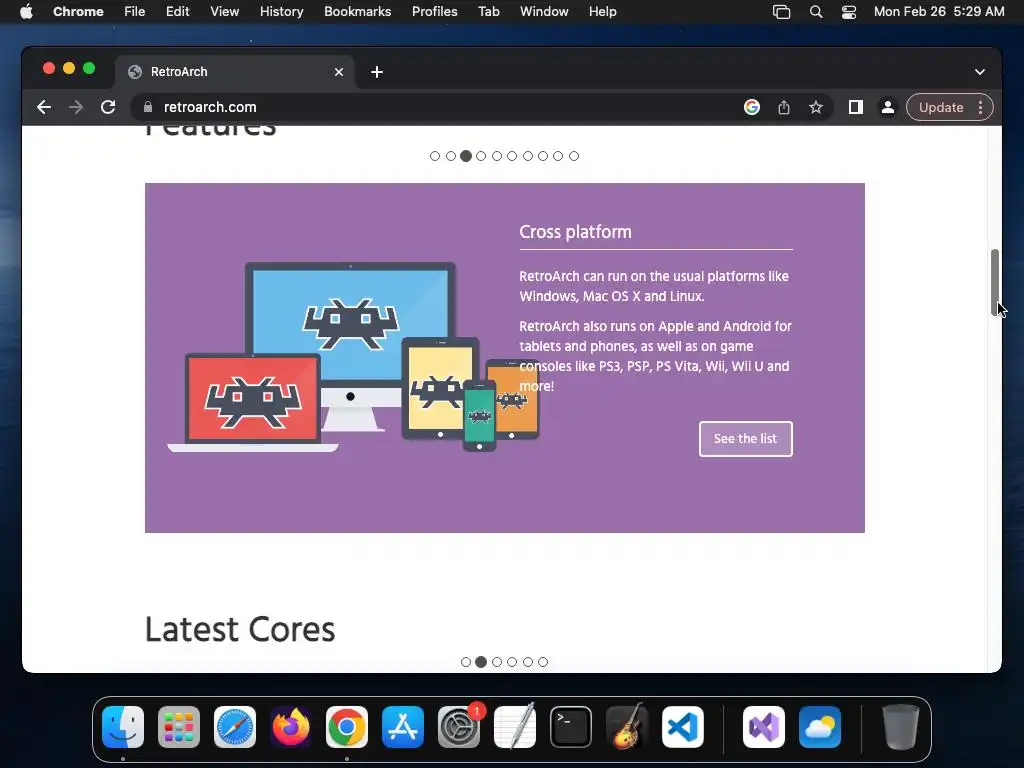Open Chrome side panel
1024x768 pixels.
coord(856,107)
